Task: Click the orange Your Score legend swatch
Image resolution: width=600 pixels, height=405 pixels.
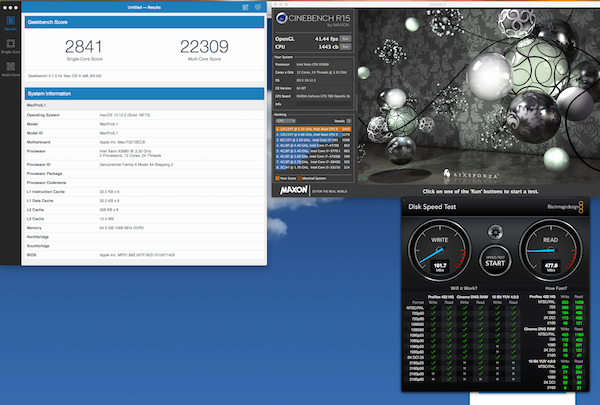Action: point(277,178)
